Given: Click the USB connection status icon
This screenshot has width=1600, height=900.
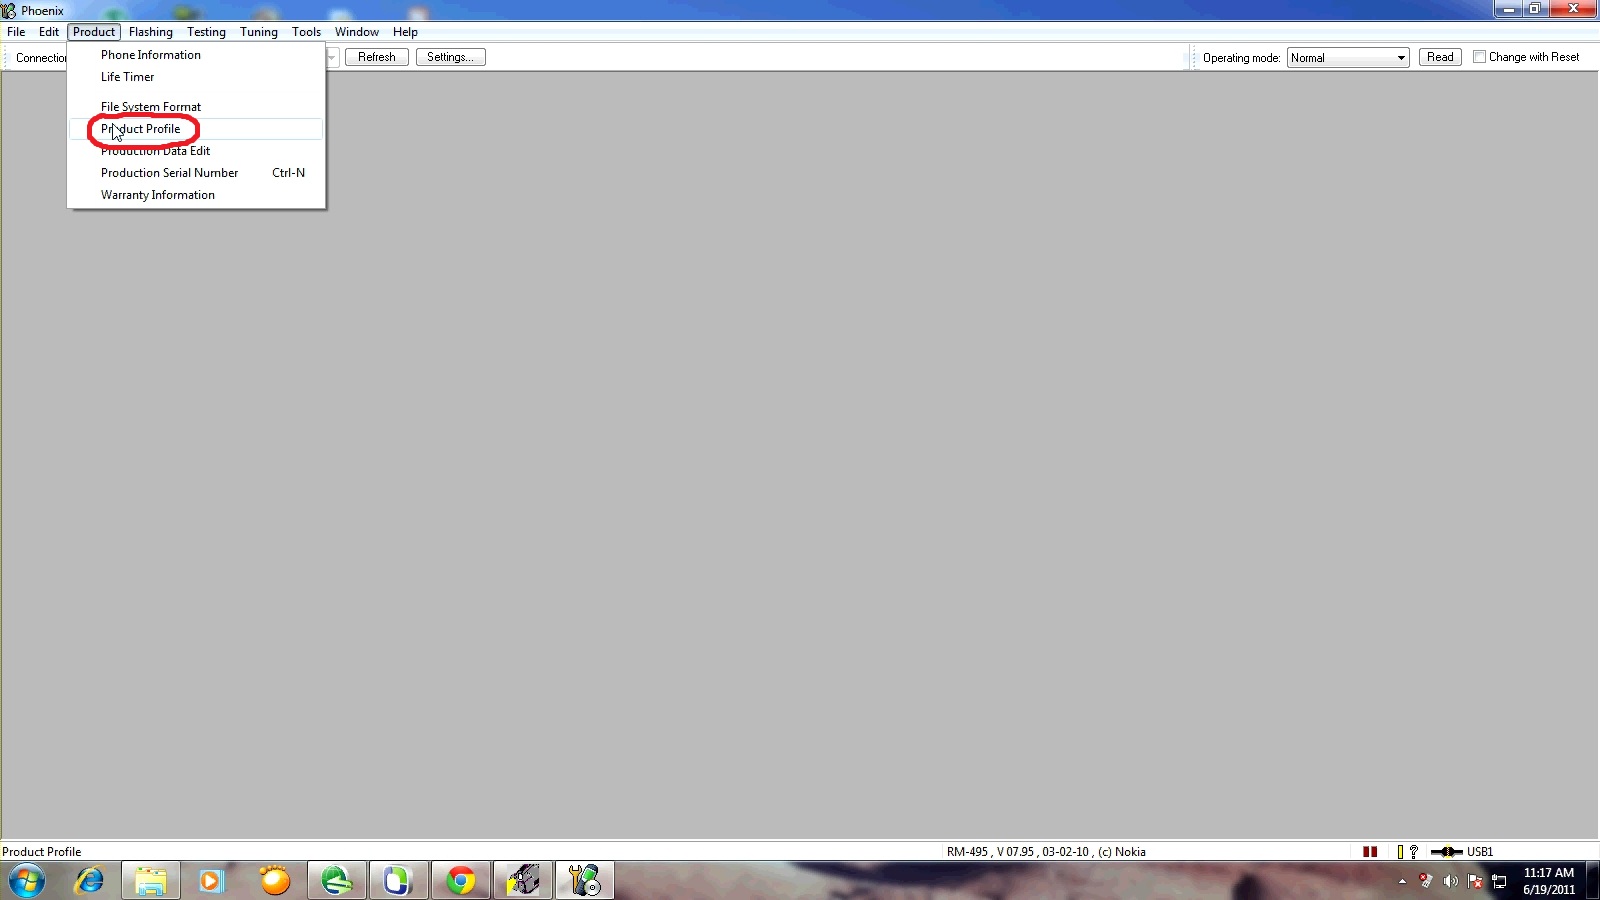Looking at the screenshot, I should tap(1446, 852).
